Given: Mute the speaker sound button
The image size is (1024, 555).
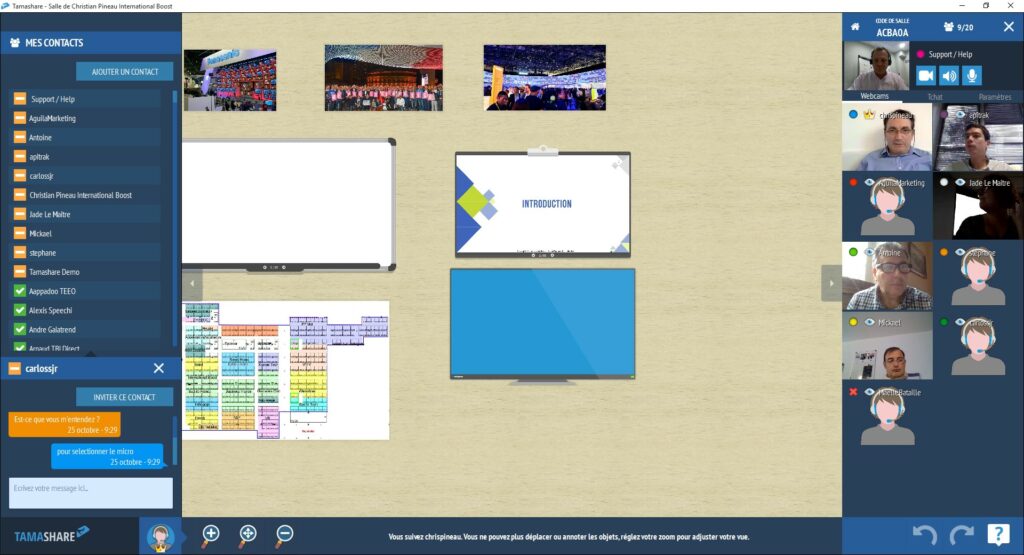Looking at the screenshot, I should click(x=949, y=75).
